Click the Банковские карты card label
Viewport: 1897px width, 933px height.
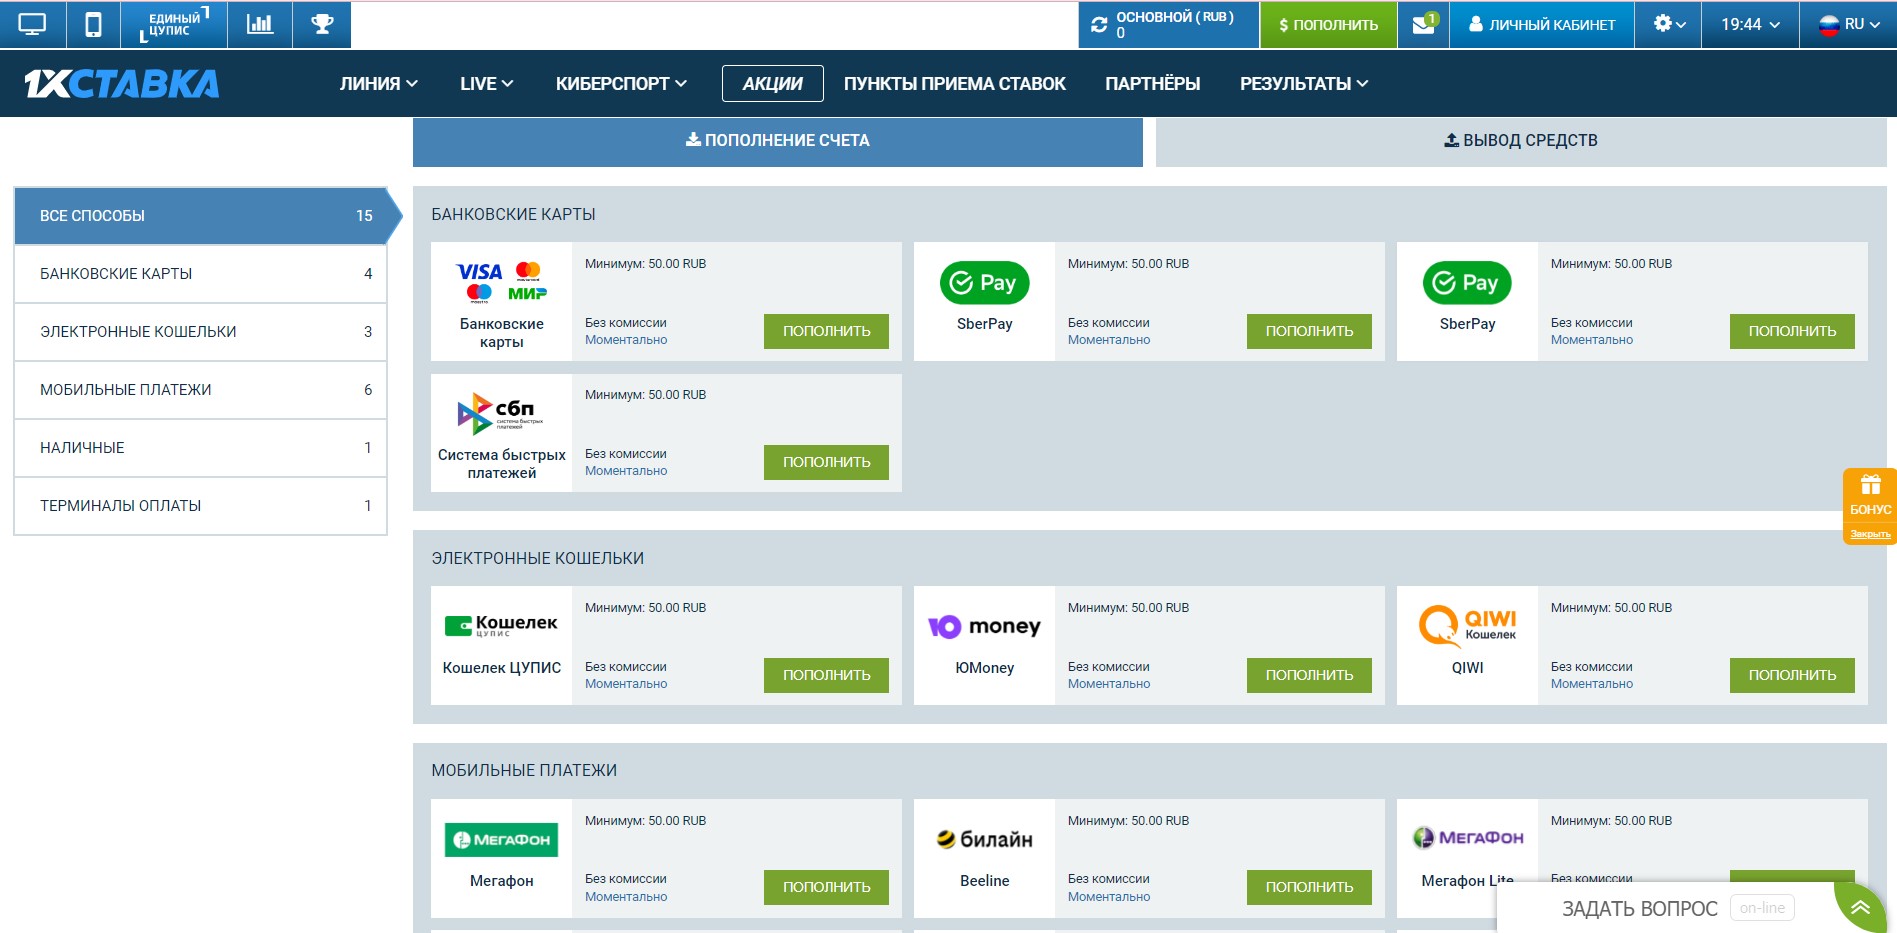click(x=501, y=333)
